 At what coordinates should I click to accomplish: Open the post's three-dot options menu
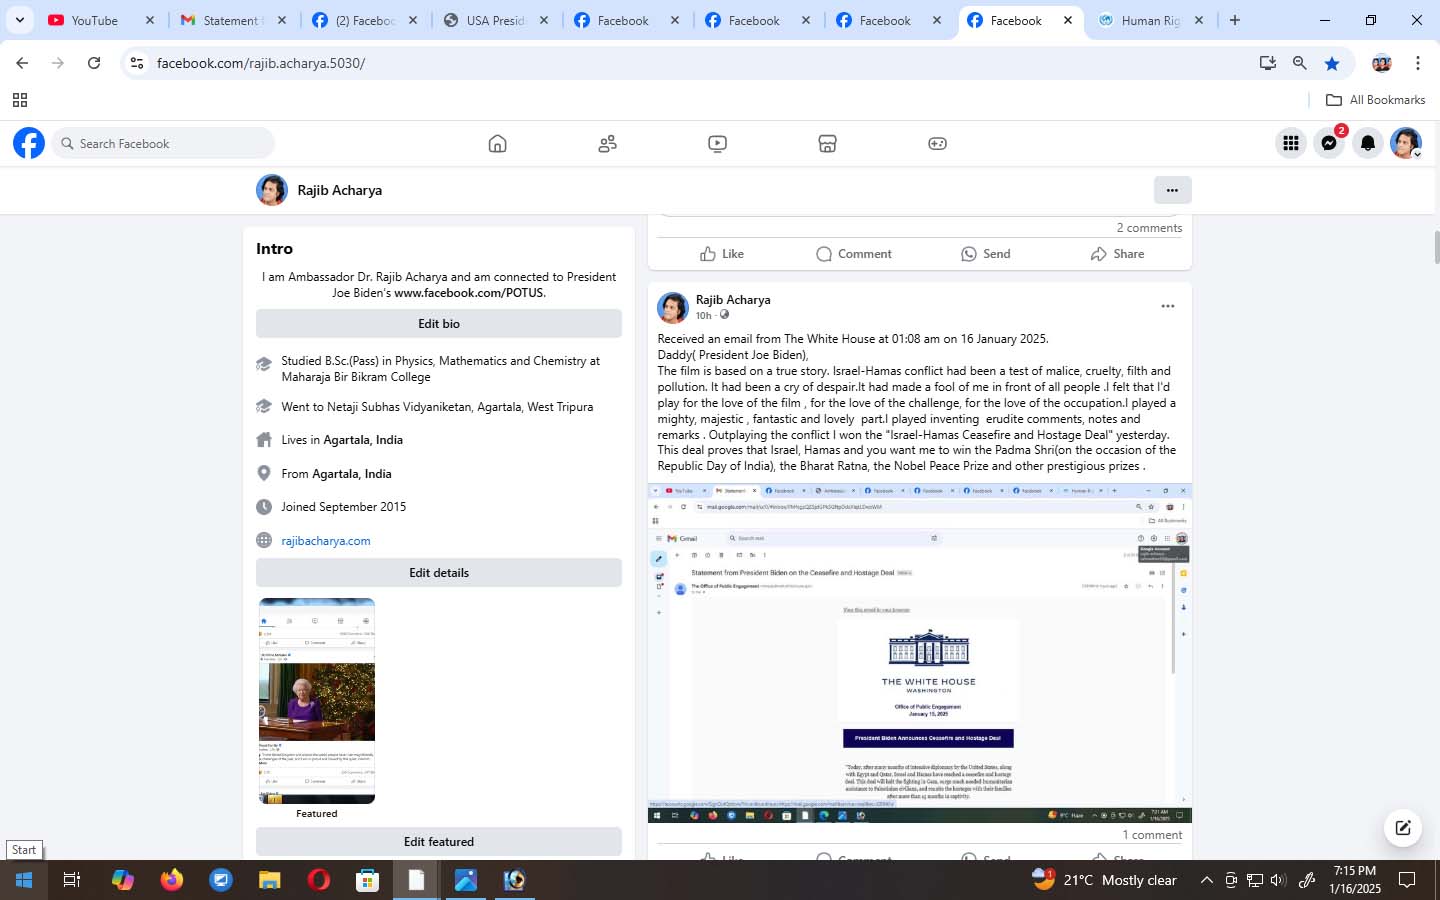tap(1167, 306)
